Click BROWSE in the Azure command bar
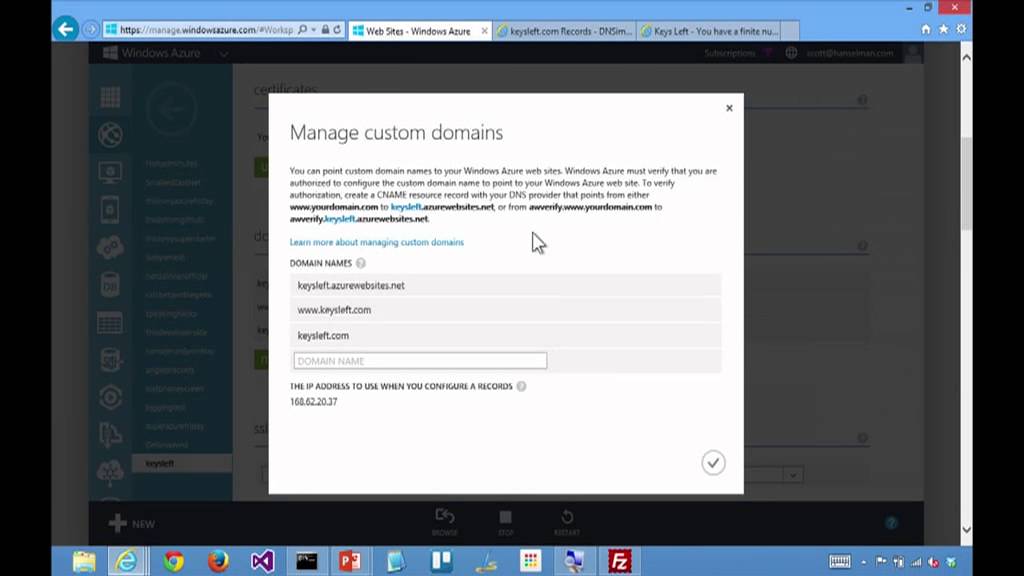This screenshot has height=576, width=1024. [x=445, y=522]
